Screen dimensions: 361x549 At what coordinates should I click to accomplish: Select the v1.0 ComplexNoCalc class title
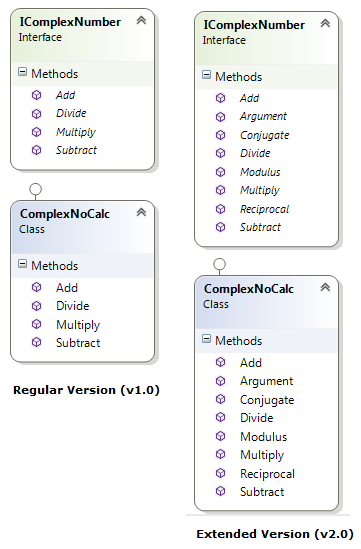pyautogui.click(x=65, y=214)
